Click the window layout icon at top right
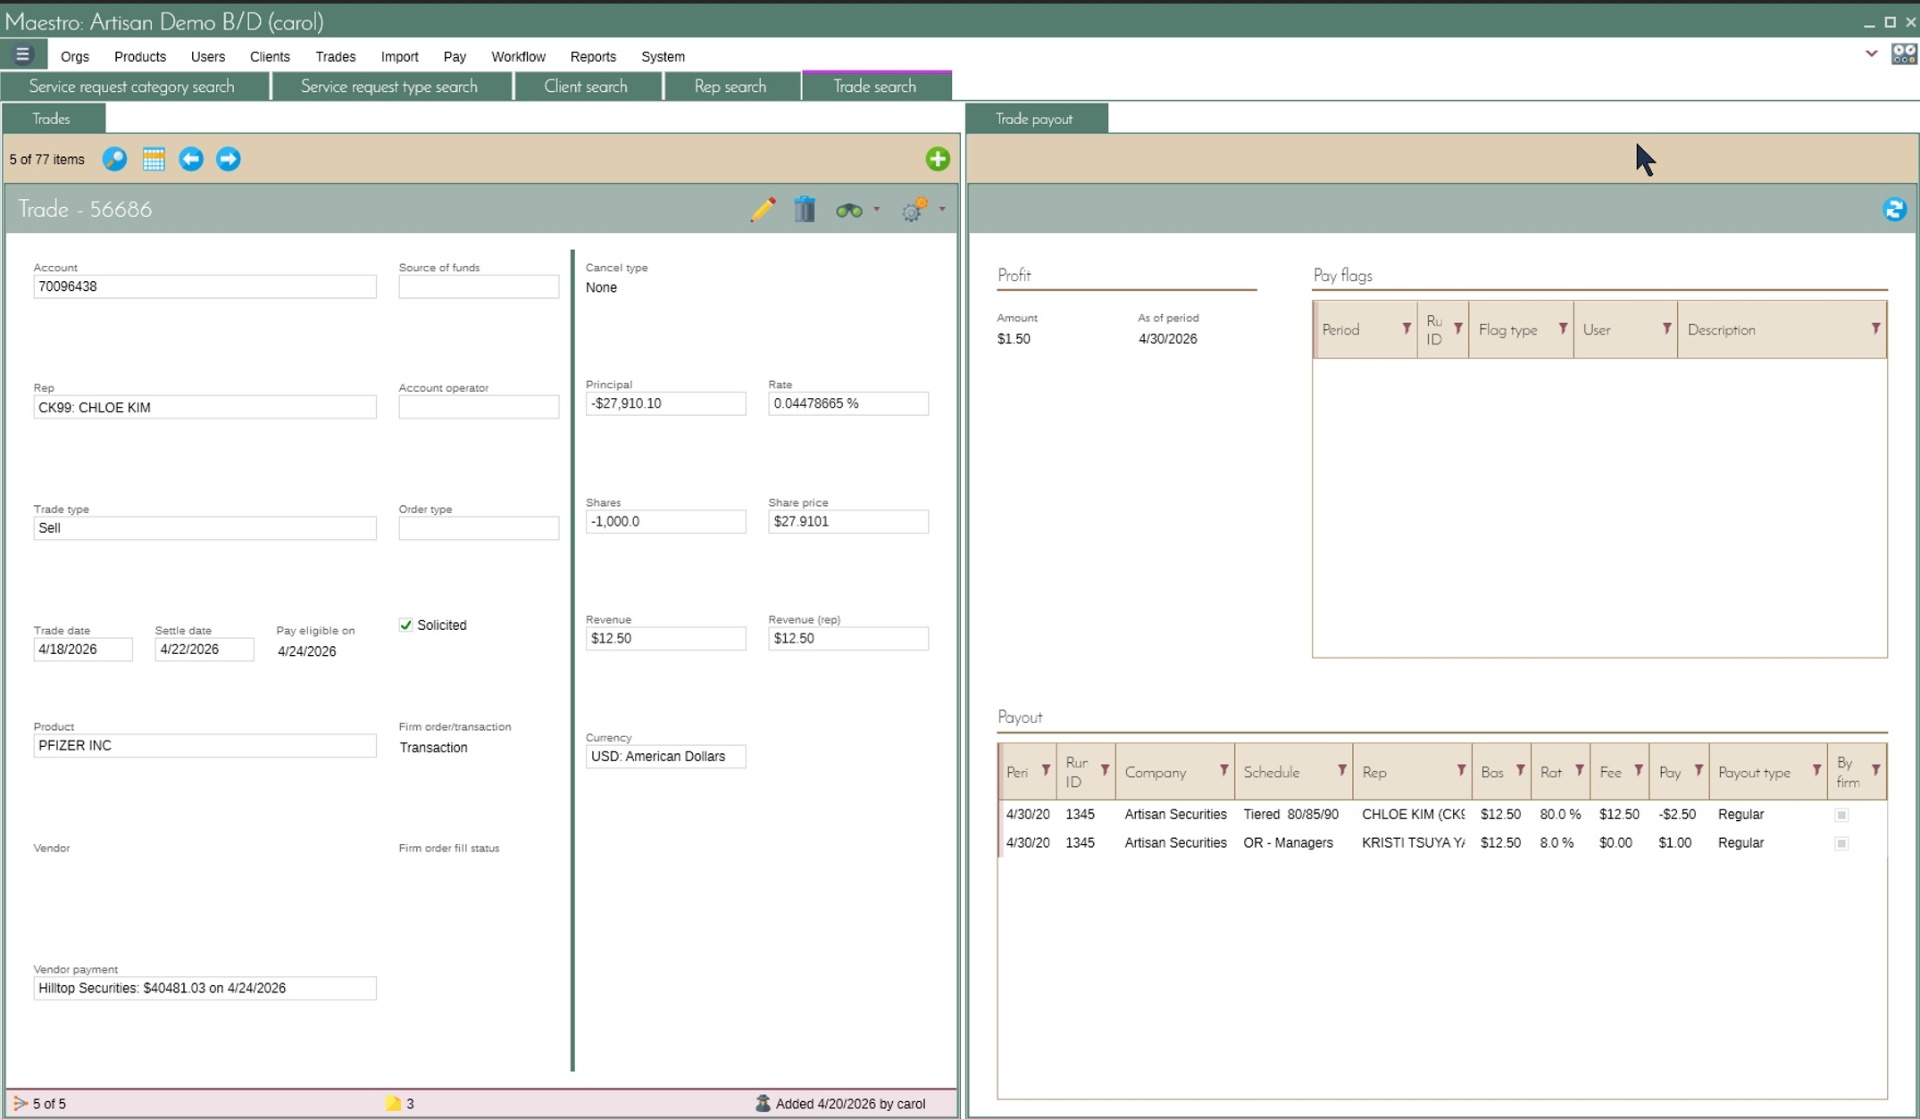Viewport: 1920px width, 1119px height. click(1904, 55)
